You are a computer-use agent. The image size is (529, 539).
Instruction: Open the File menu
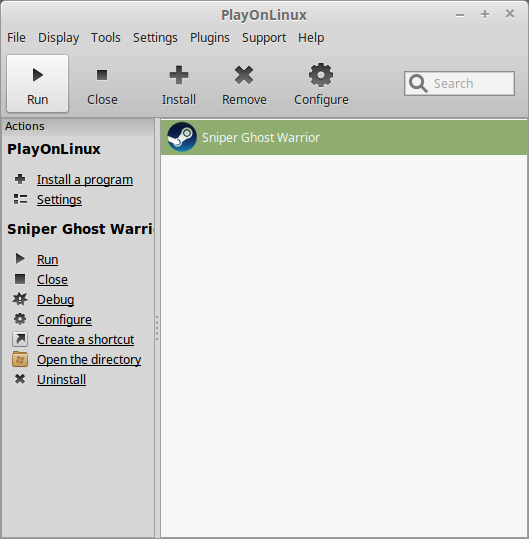(x=16, y=37)
